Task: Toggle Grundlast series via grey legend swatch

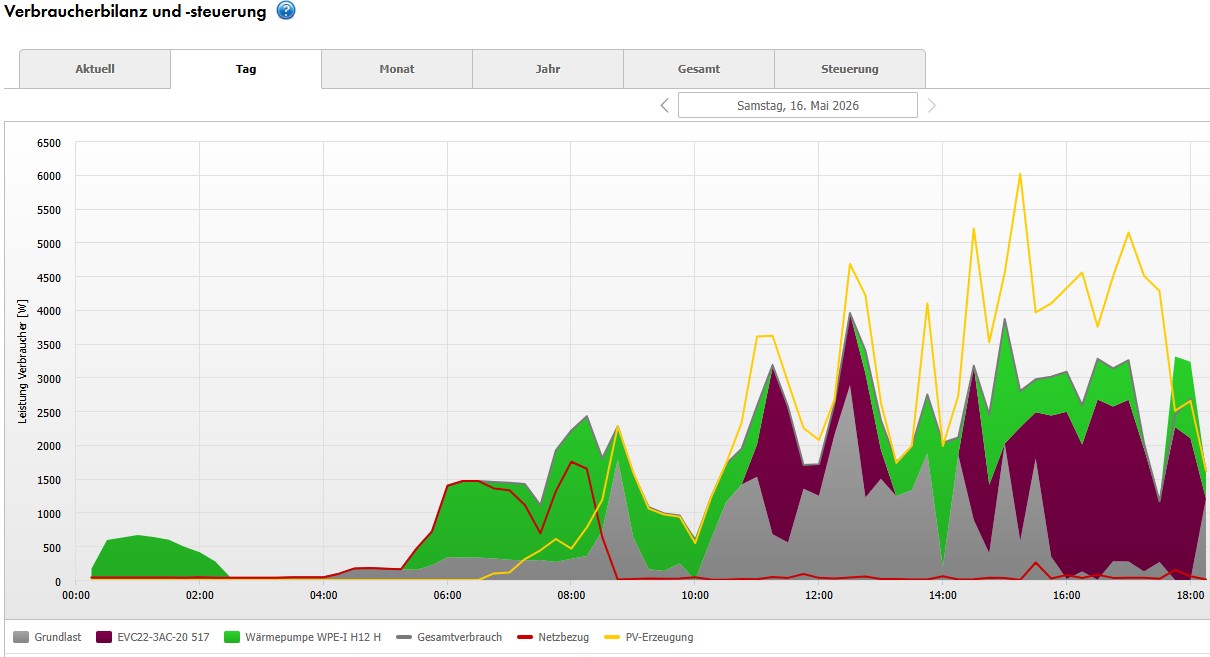Action: [x=21, y=637]
